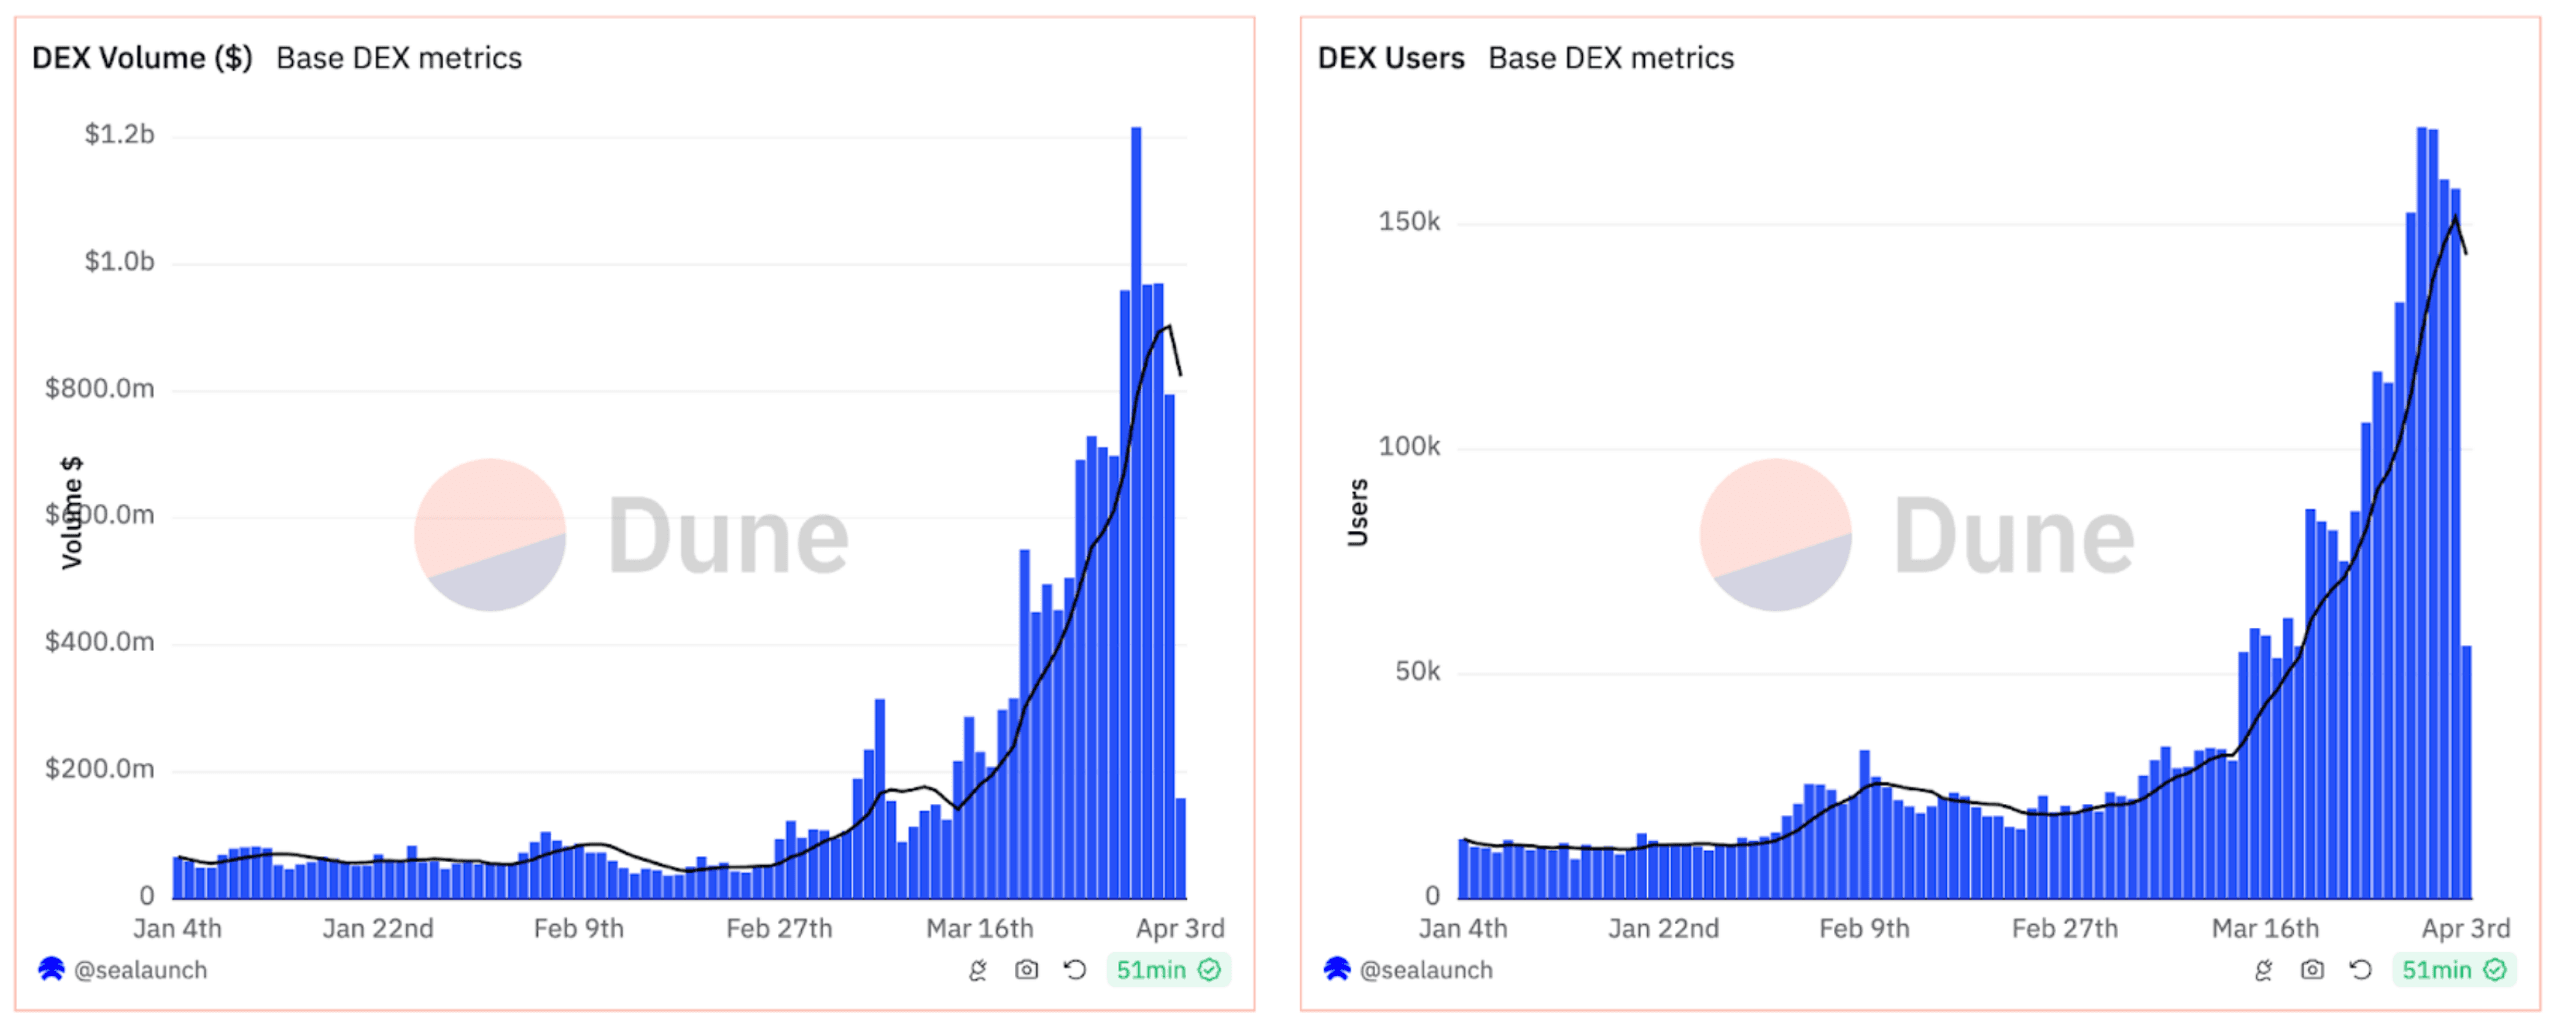Click the 51min freshness badge on DEX Users chart
2560x1029 pixels.
coord(2454,969)
